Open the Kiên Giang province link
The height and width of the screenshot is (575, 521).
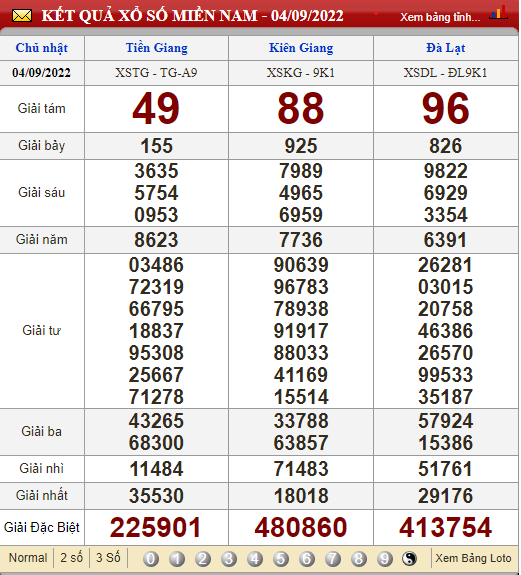tap(301, 48)
